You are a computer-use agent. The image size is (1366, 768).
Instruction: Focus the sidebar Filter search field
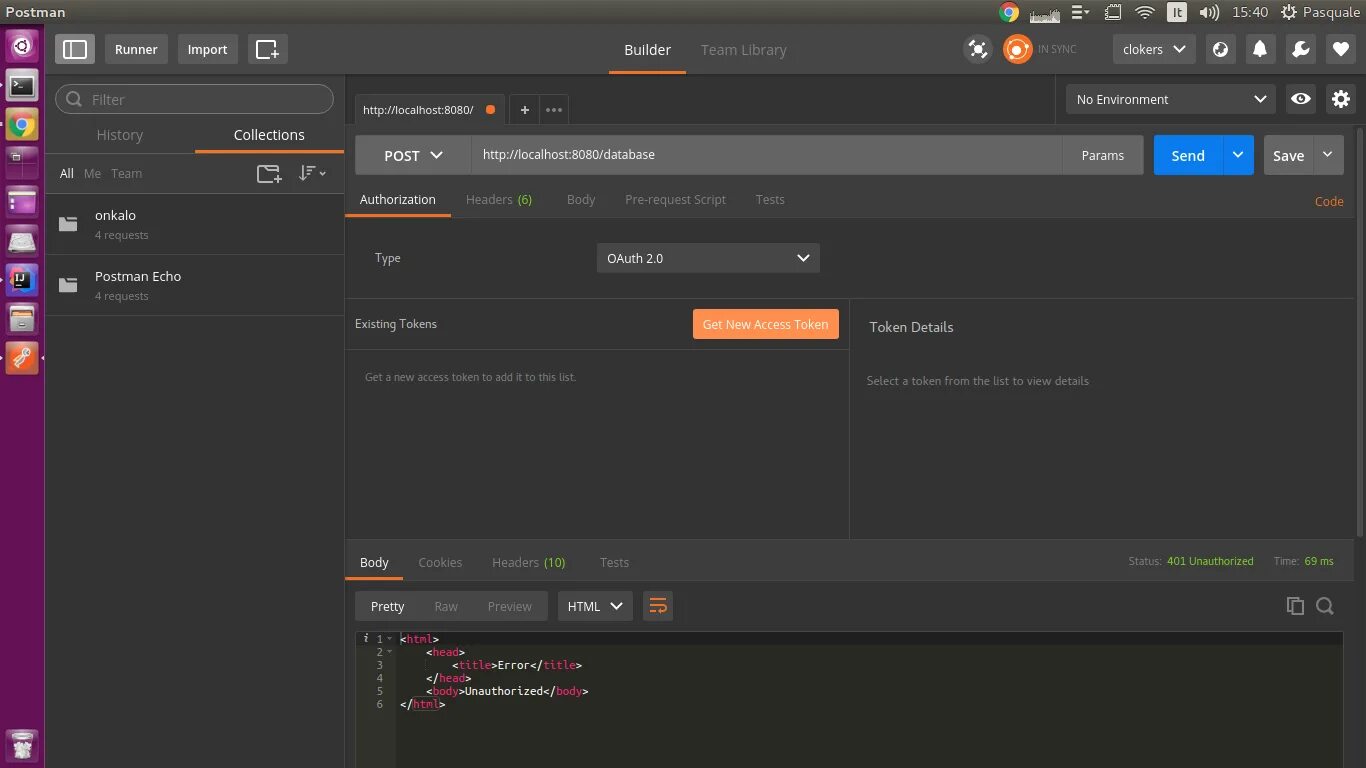point(194,99)
